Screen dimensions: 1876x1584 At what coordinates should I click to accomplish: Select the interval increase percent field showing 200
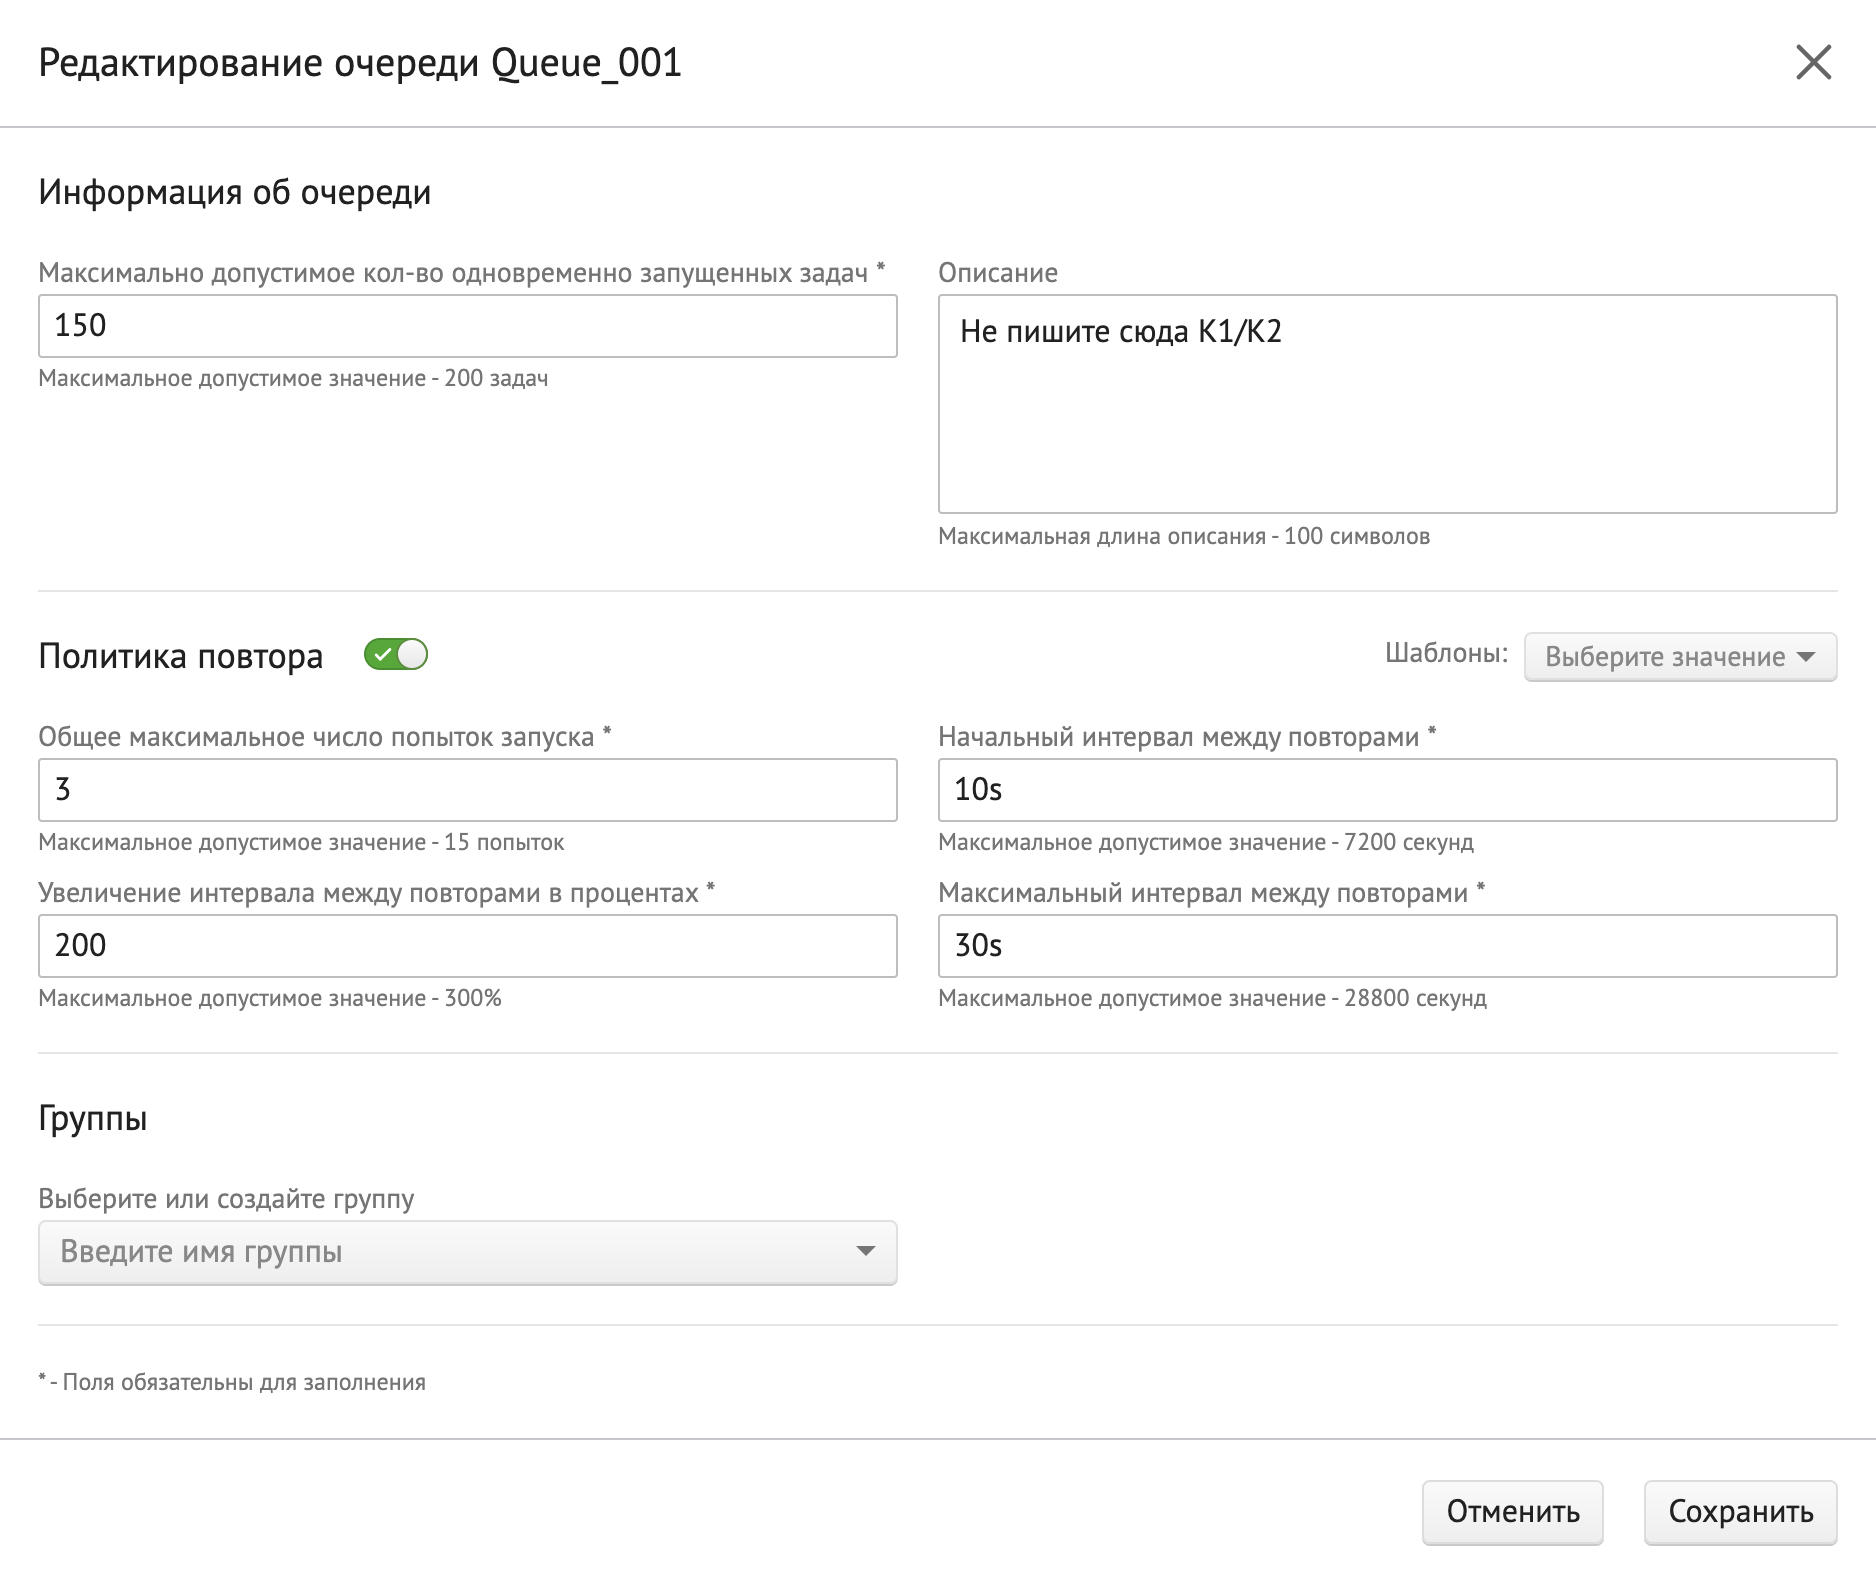467,946
